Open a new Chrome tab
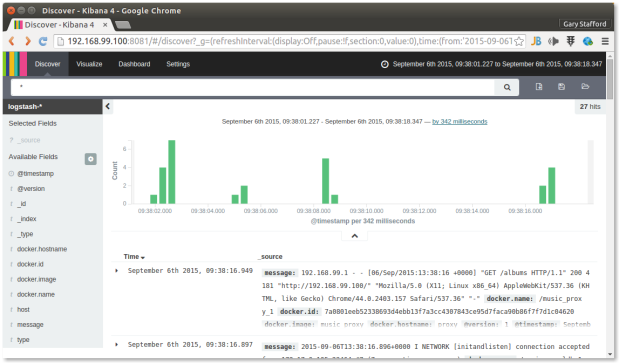 coord(123,25)
